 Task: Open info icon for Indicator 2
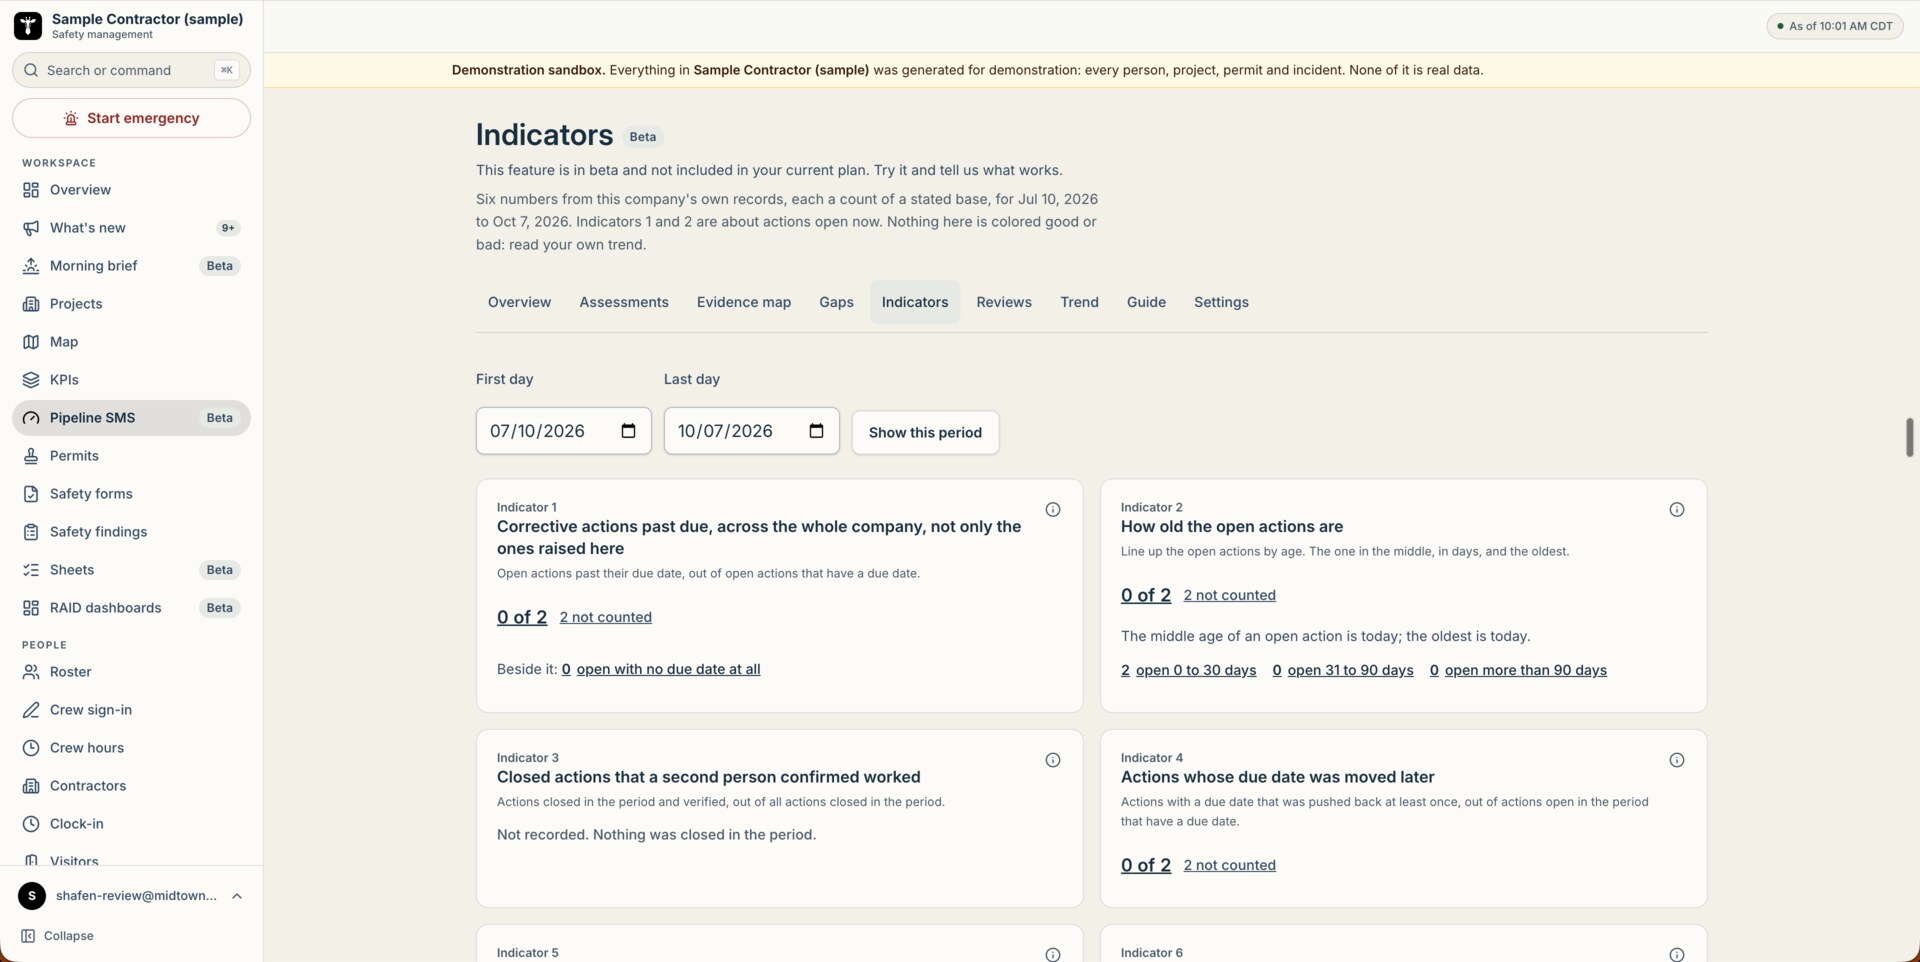(x=1677, y=510)
